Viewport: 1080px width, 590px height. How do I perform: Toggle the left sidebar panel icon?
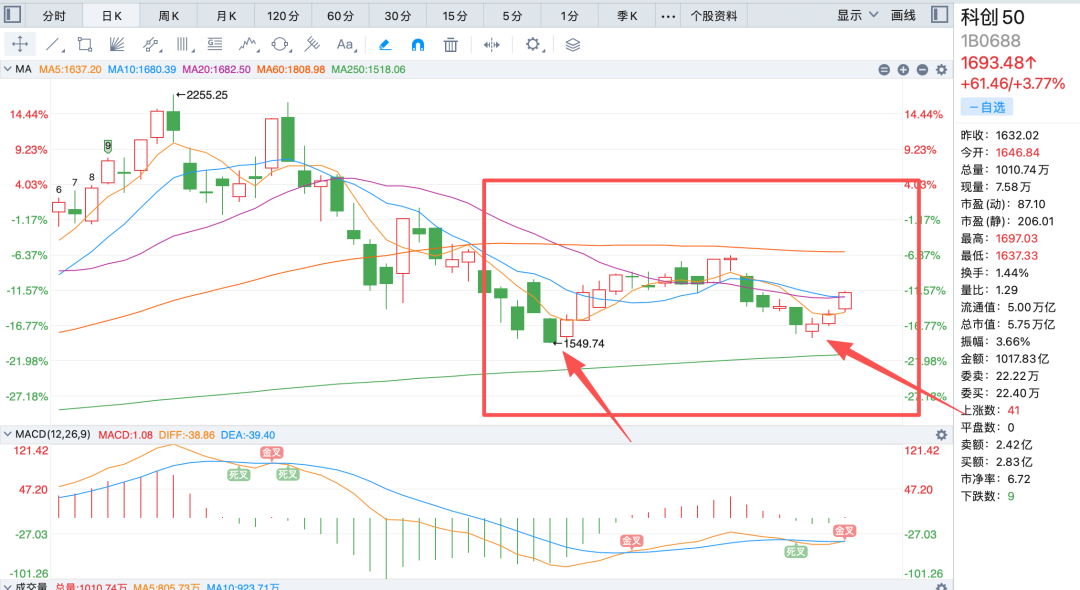12,14
